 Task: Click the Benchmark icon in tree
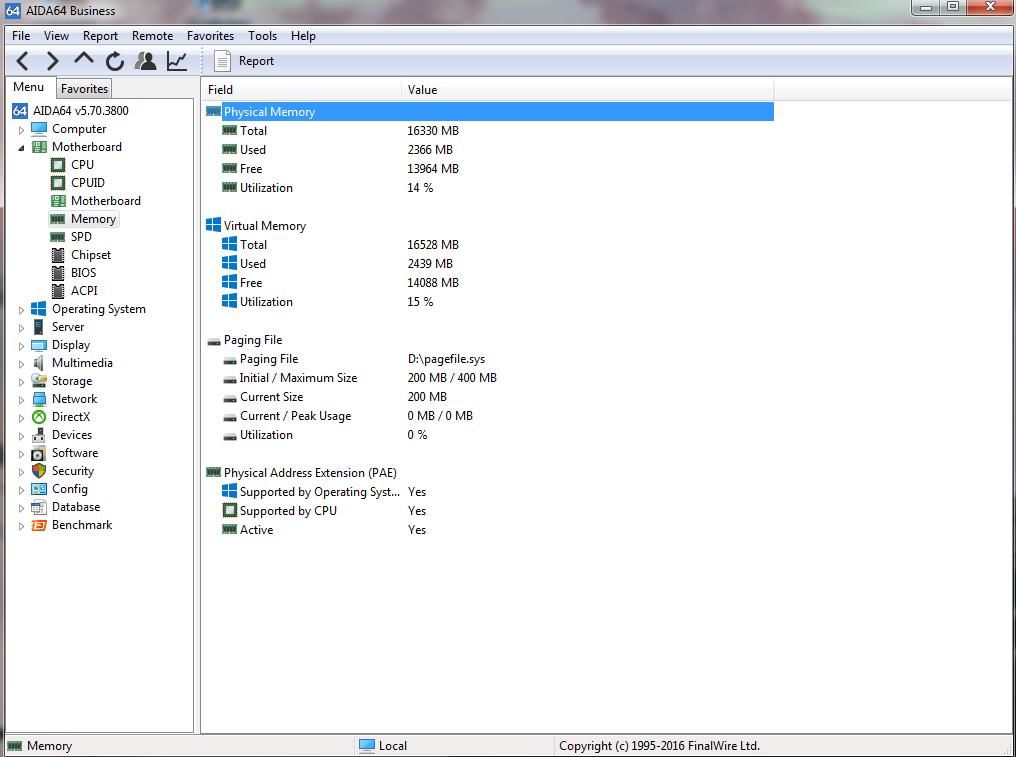(39, 525)
